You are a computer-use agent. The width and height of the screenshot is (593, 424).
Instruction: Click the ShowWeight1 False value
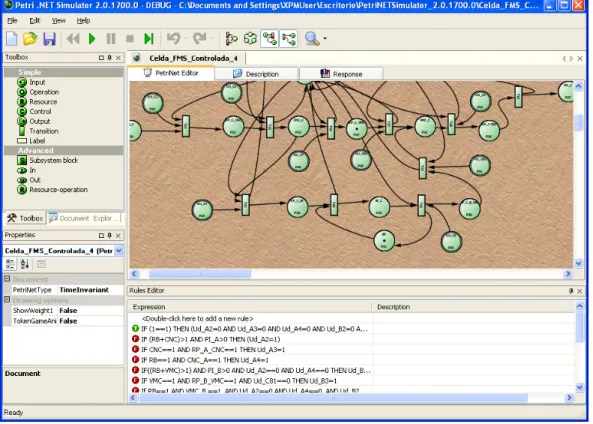click(90, 311)
